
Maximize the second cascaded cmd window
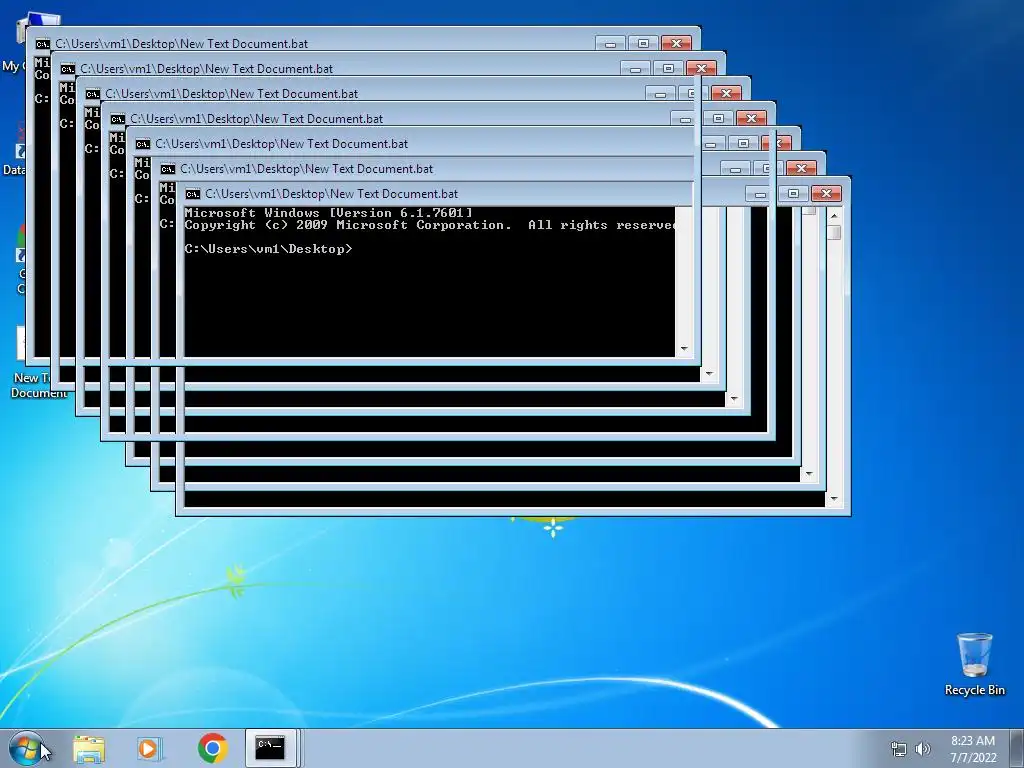pyautogui.click(x=667, y=69)
